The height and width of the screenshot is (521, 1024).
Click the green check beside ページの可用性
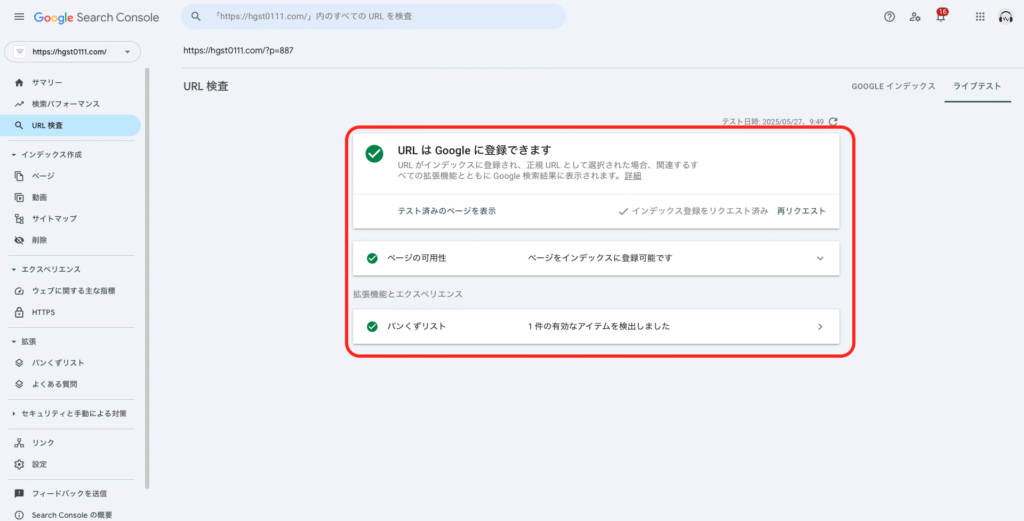[x=372, y=258]
